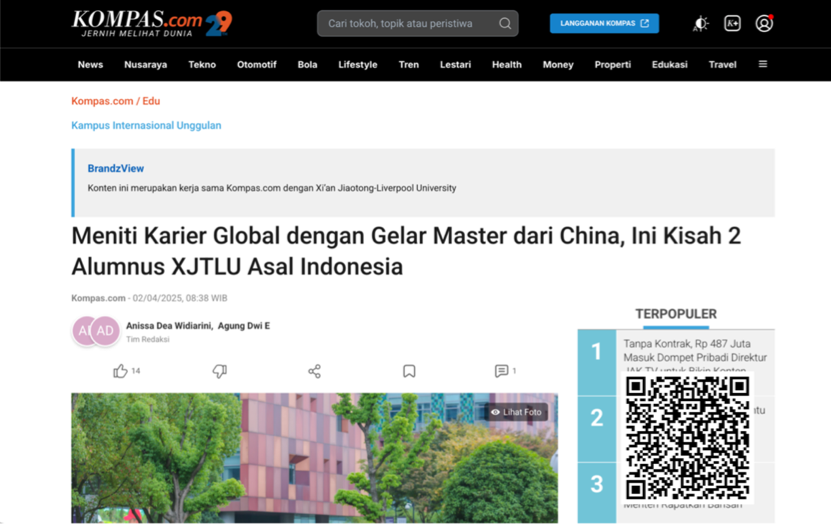The image size is (831, 527).
Task: Click the Lihat Foto button
Action: (x=516, y=412)
